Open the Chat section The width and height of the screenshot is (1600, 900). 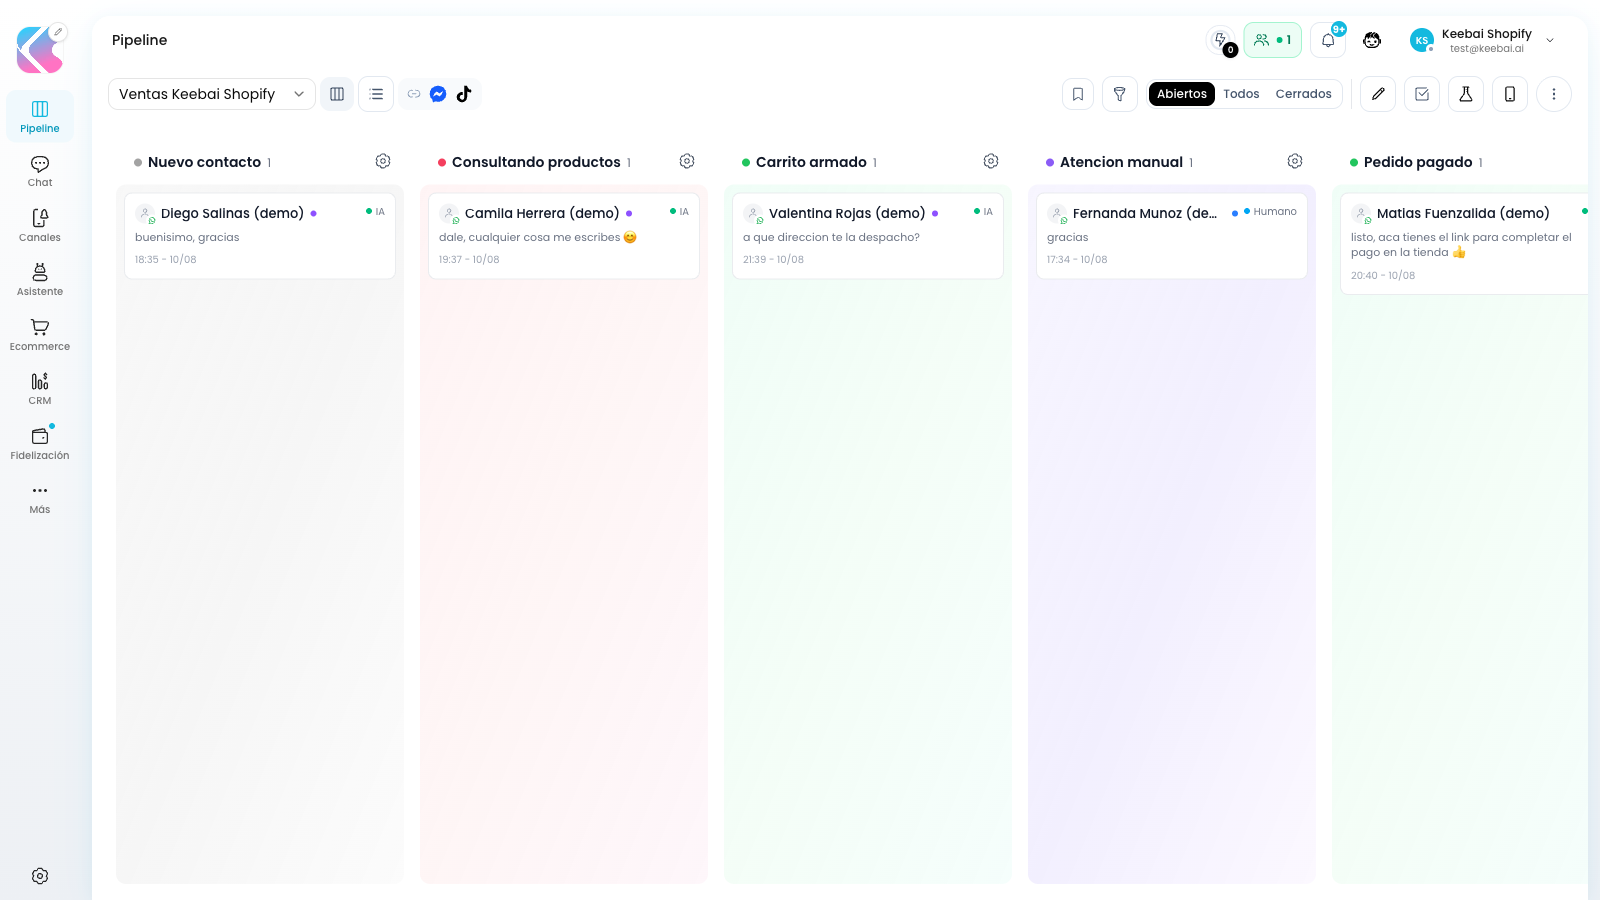click(x=40, y=171)
